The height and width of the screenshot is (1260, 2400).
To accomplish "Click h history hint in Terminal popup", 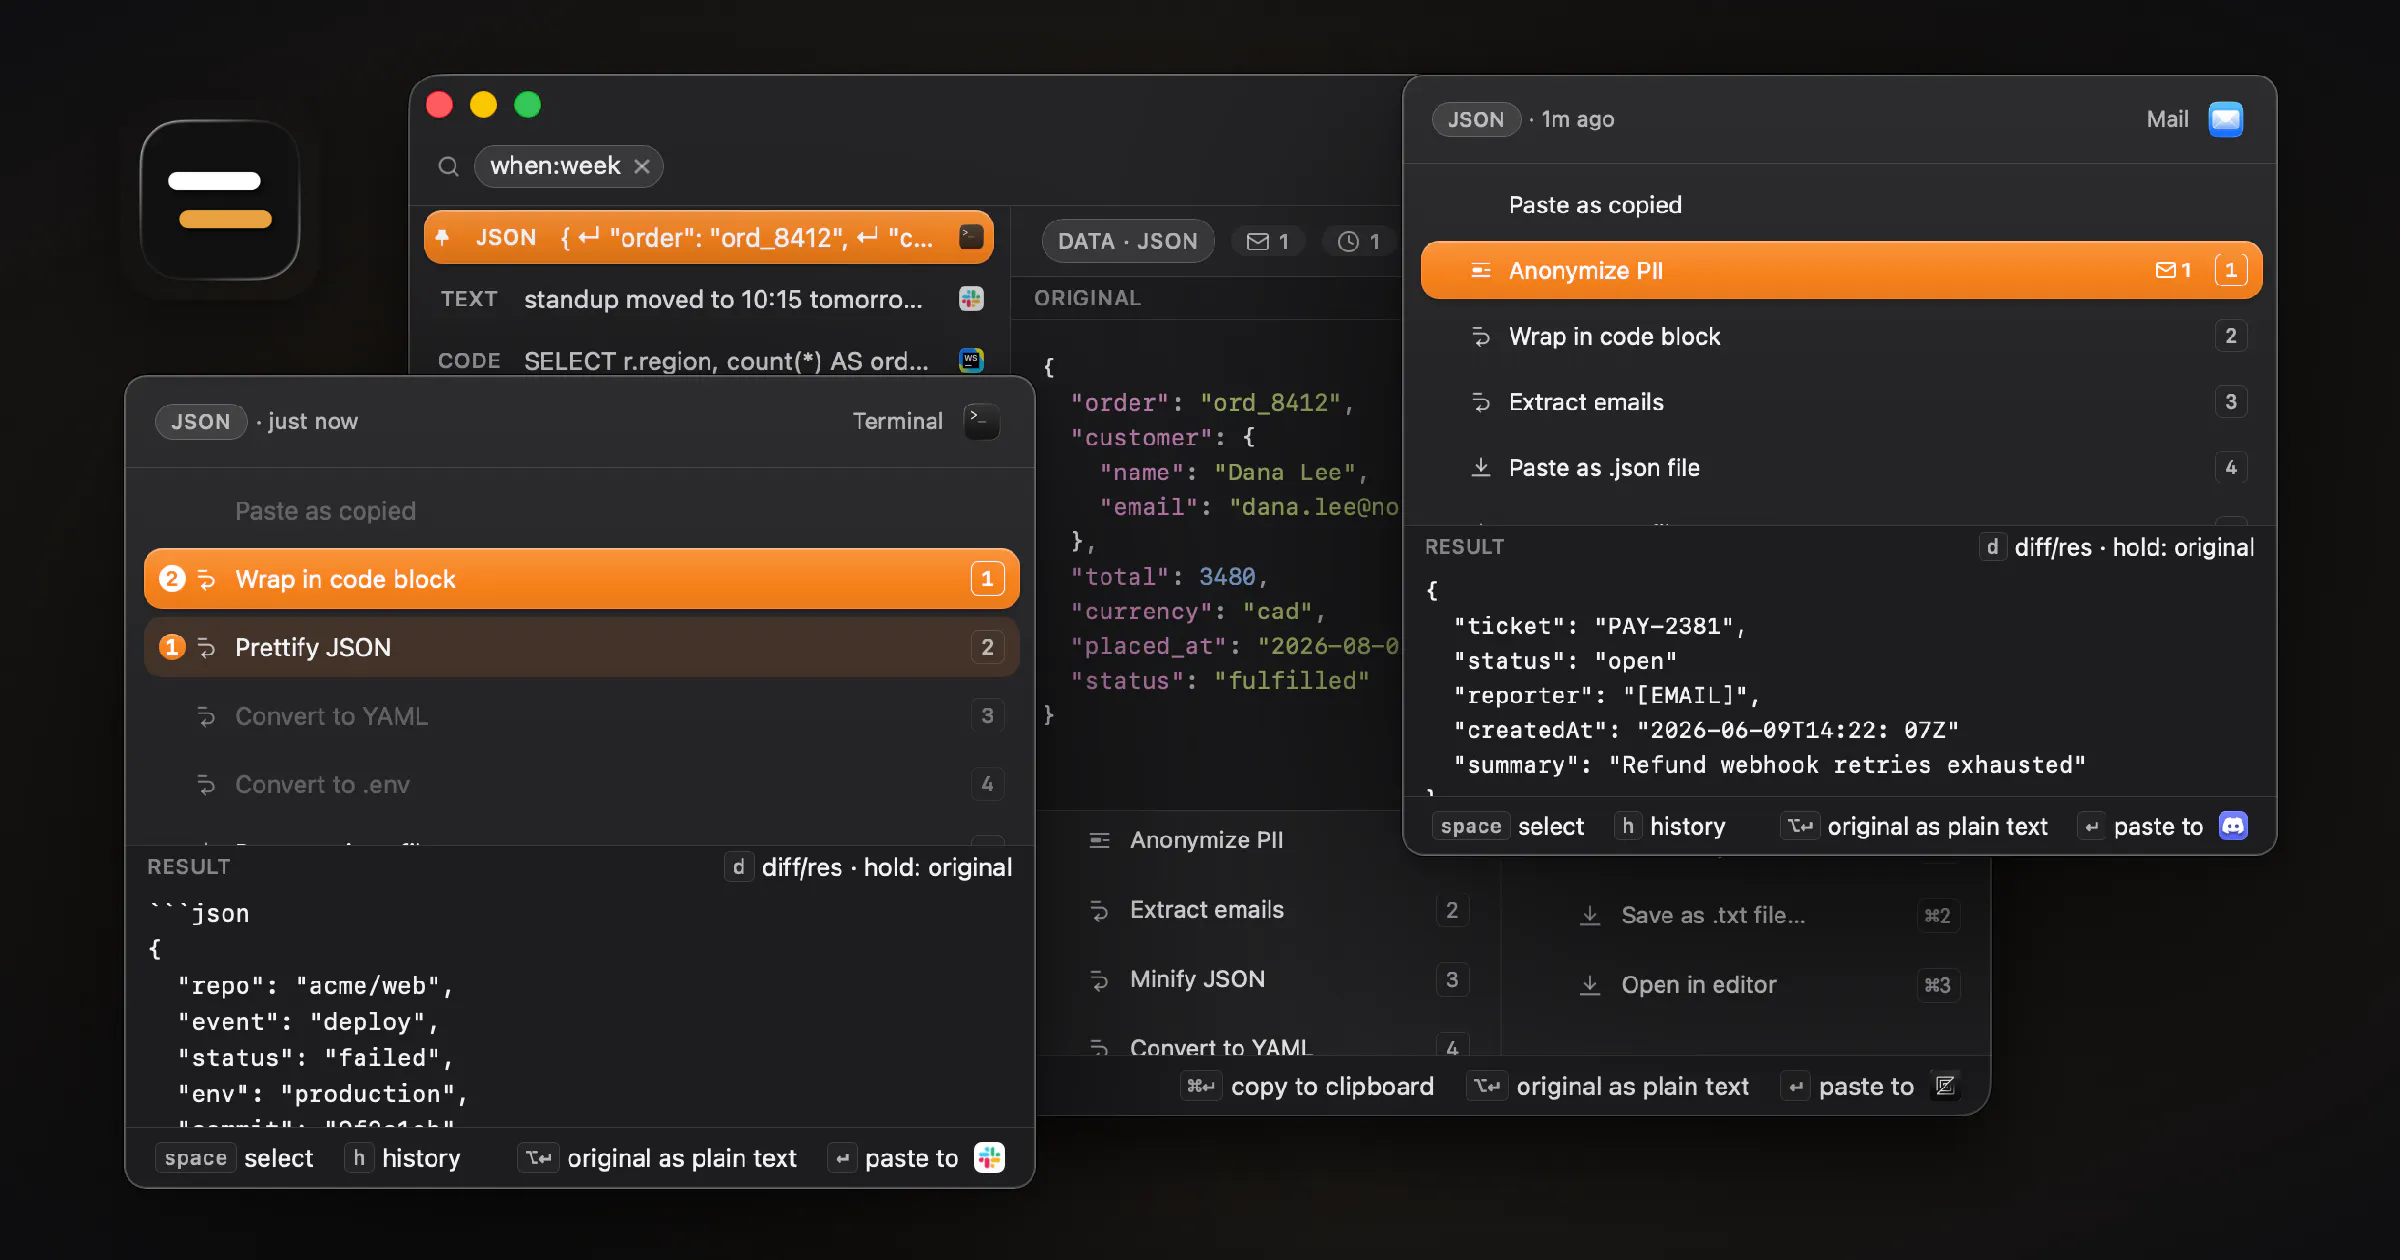I will (403, 1158).
